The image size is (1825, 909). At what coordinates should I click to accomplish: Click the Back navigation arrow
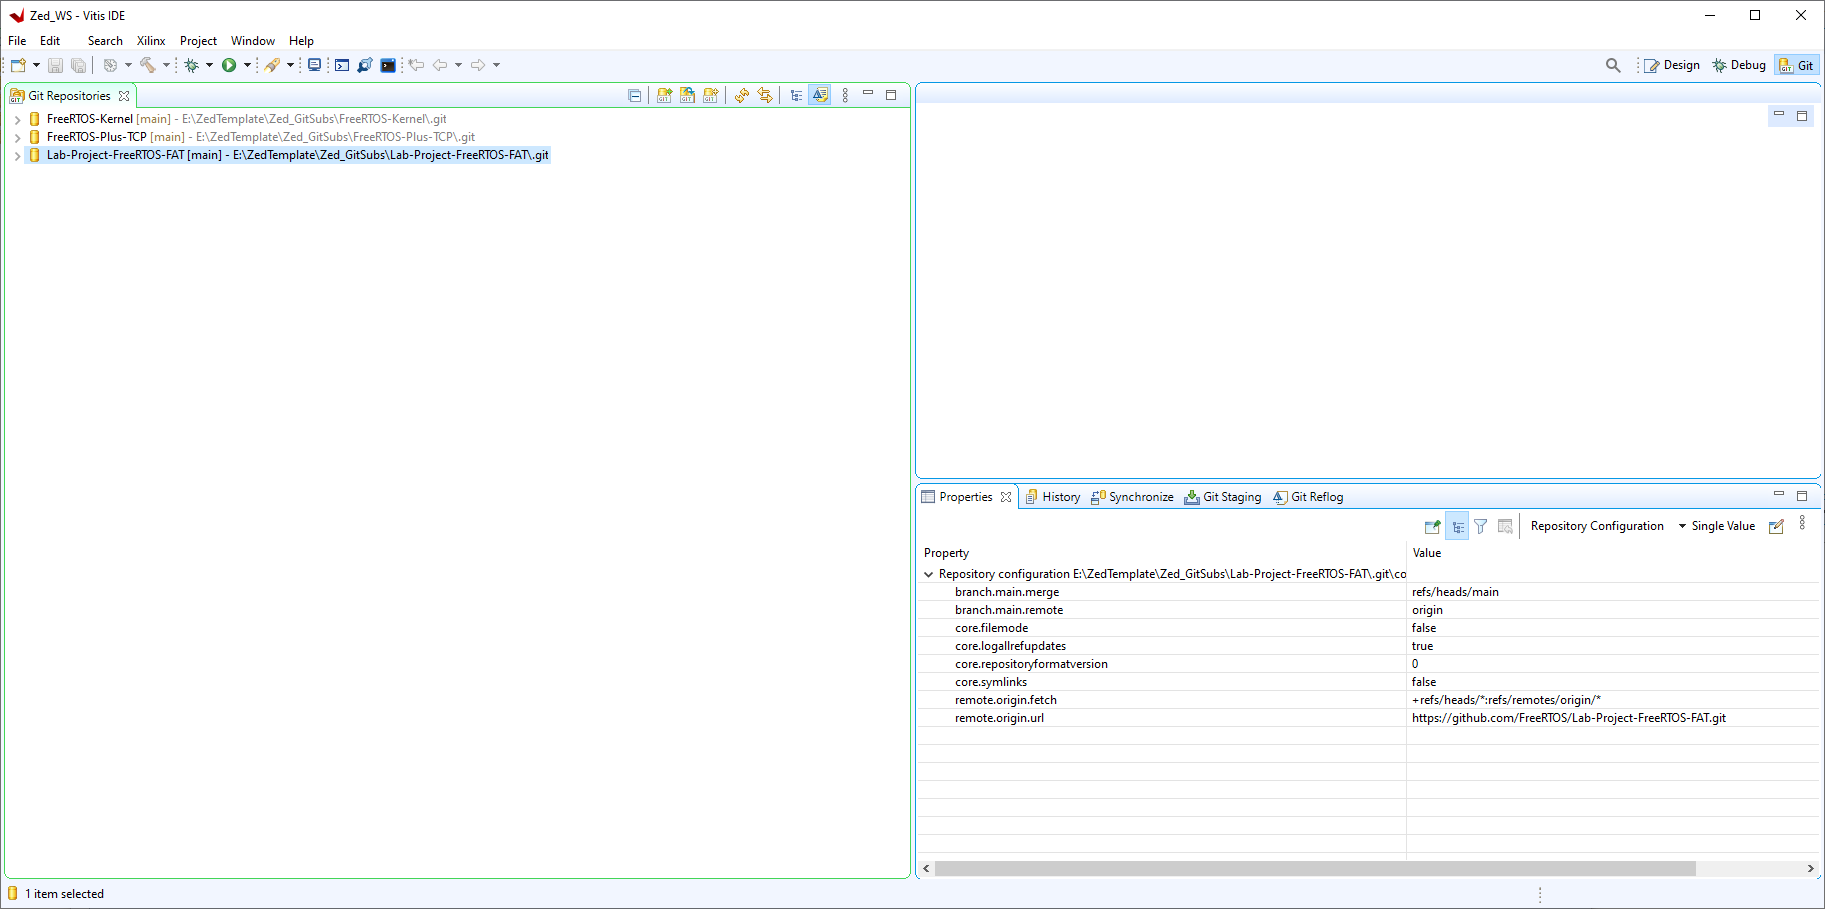(440, 65)
